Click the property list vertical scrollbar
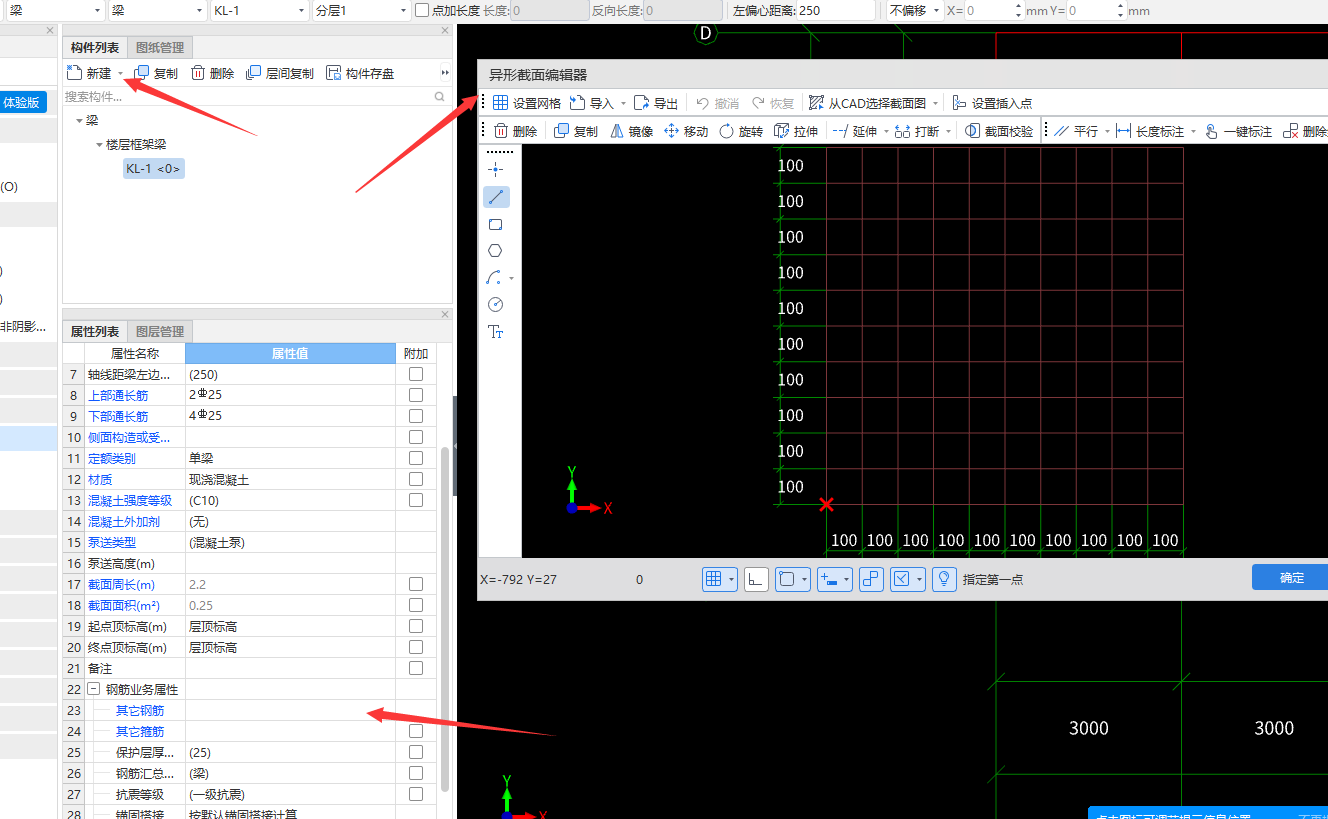The height and width of the screenshot is (819, 1328). (x=445, y=618)
